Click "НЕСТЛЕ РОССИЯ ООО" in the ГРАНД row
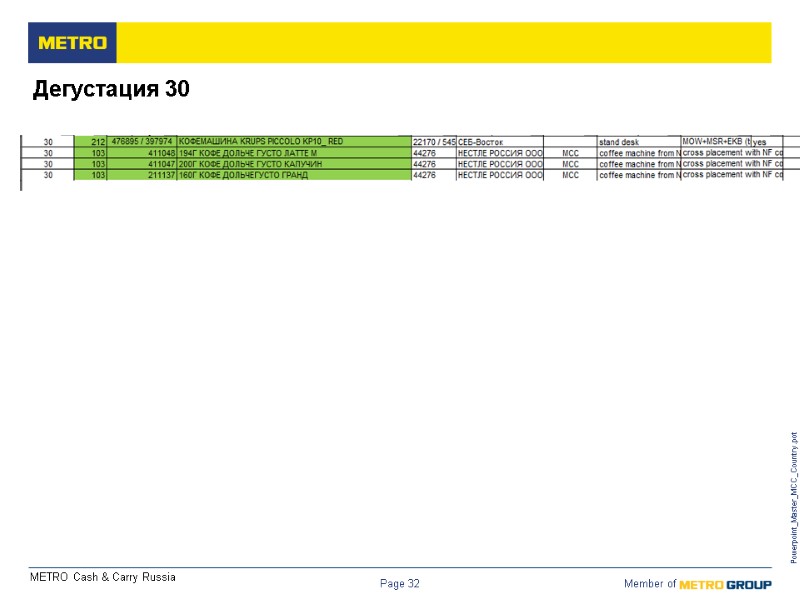 pos(499,175)
